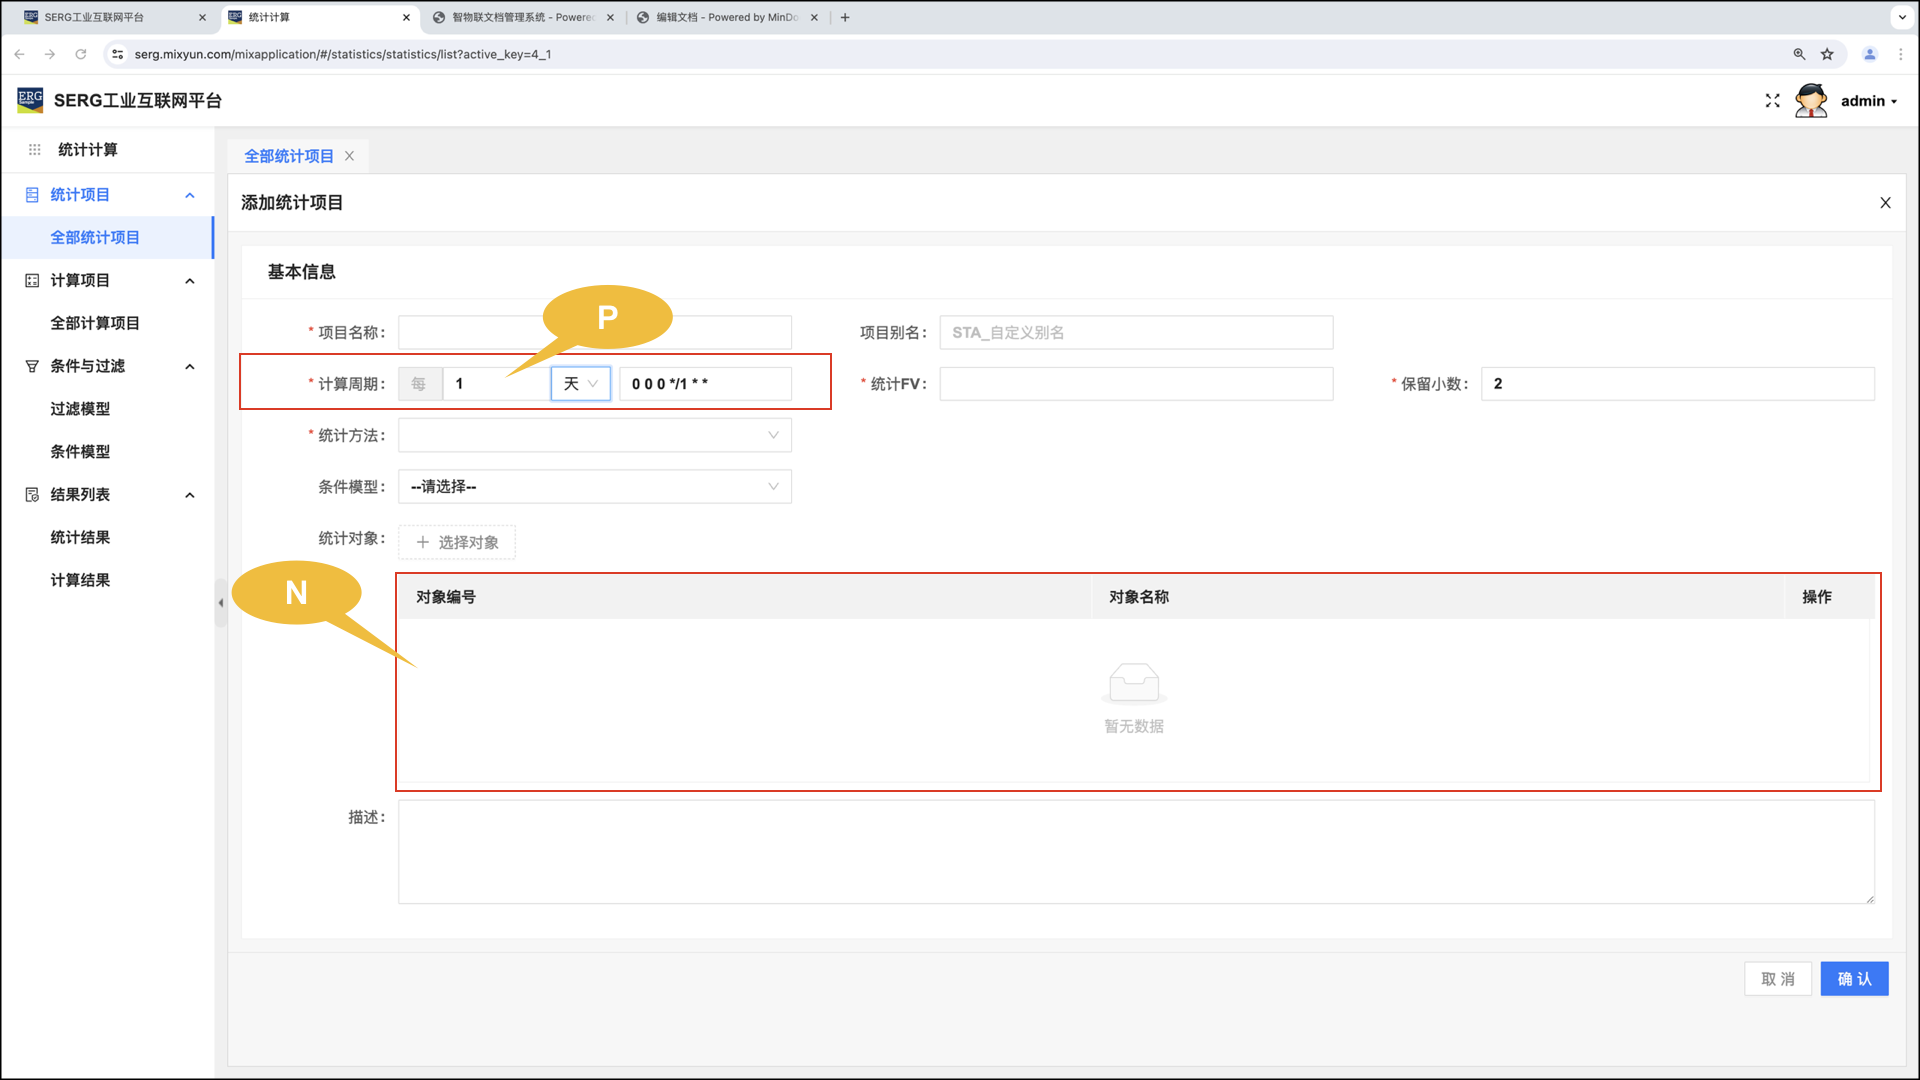Open the 统计方法 dropdown

click(594, 435)
